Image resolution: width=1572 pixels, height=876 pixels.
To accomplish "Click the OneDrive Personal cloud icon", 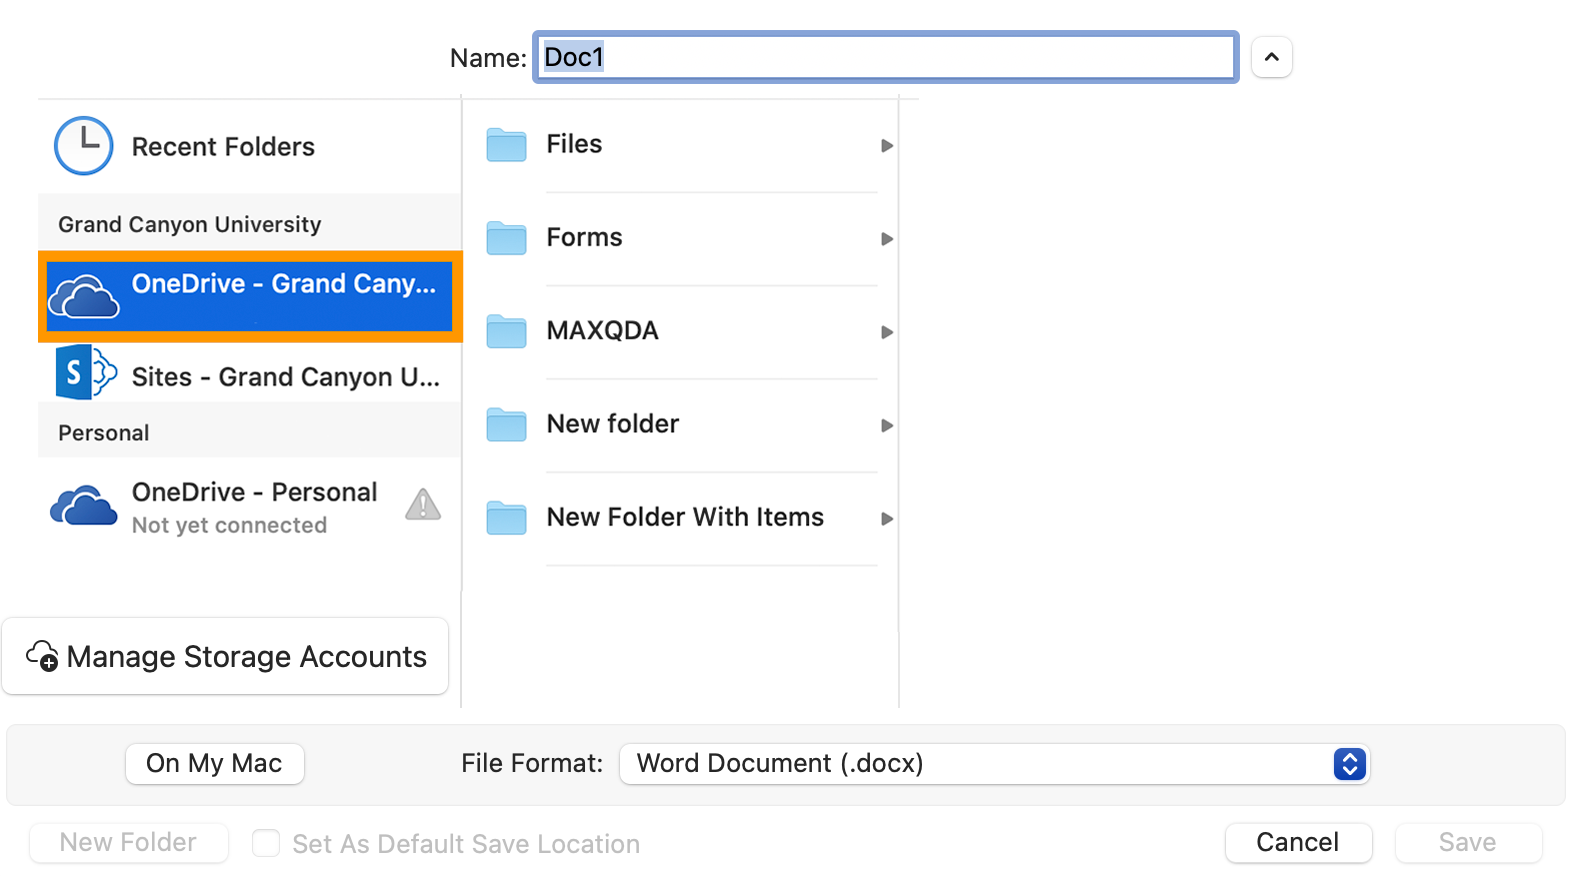I will click(84, 506).
